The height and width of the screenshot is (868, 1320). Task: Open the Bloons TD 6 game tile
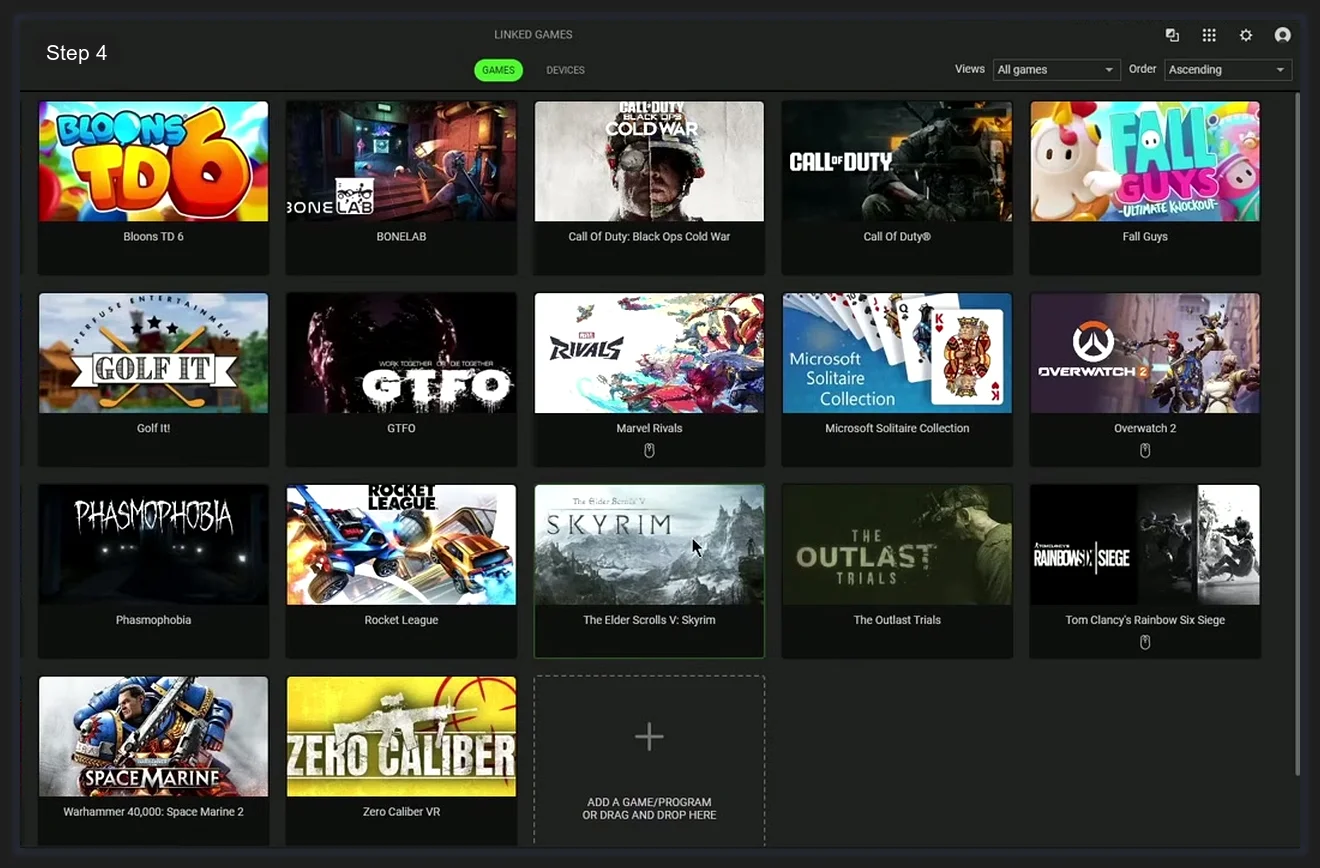click(153, 160)
